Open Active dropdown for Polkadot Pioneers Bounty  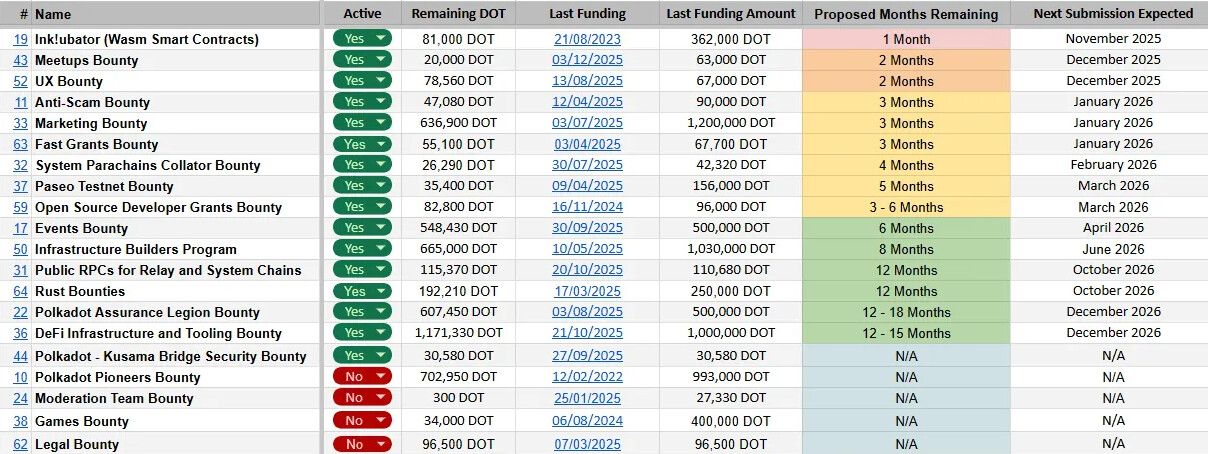(x=381, y=377)
